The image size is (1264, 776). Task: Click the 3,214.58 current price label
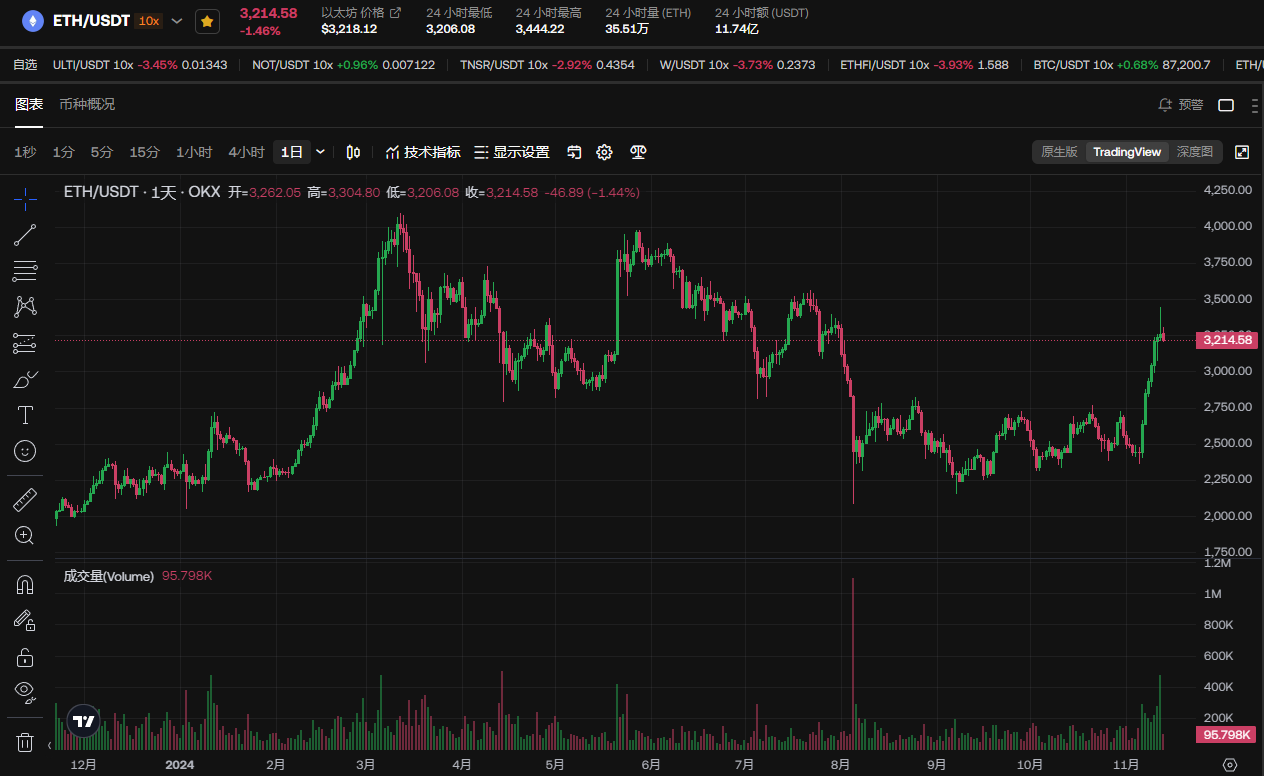coord(1227,340)
